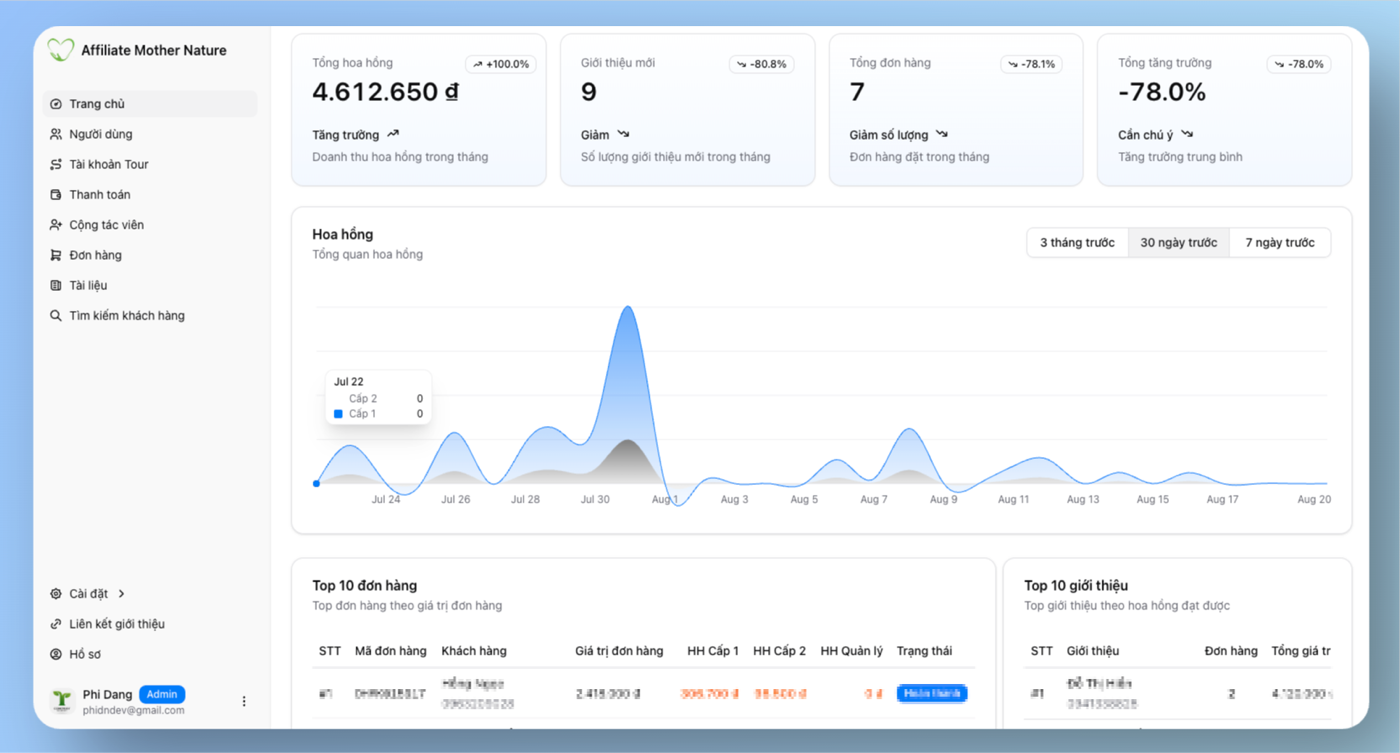This screenshot has width=1400, height=753.
Task: Select the 30 ngày trước range
Action: [x=1179, y=243]
